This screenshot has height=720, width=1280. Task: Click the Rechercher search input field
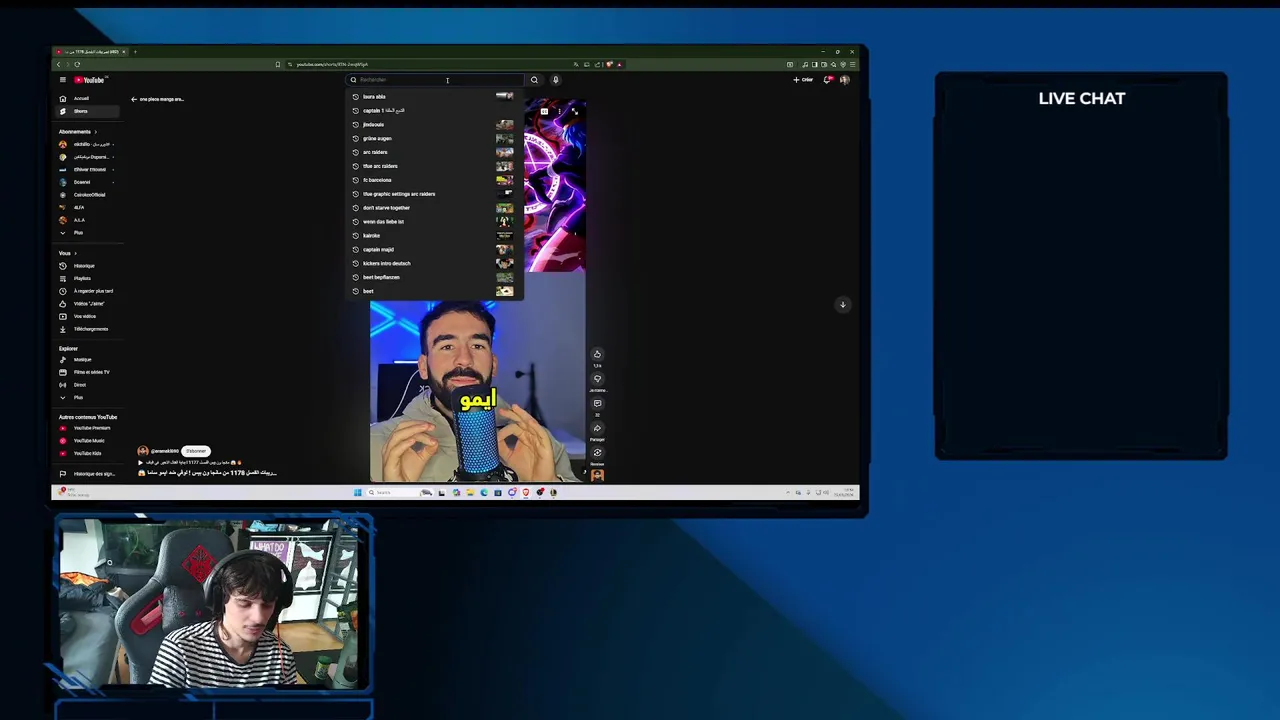436,80
